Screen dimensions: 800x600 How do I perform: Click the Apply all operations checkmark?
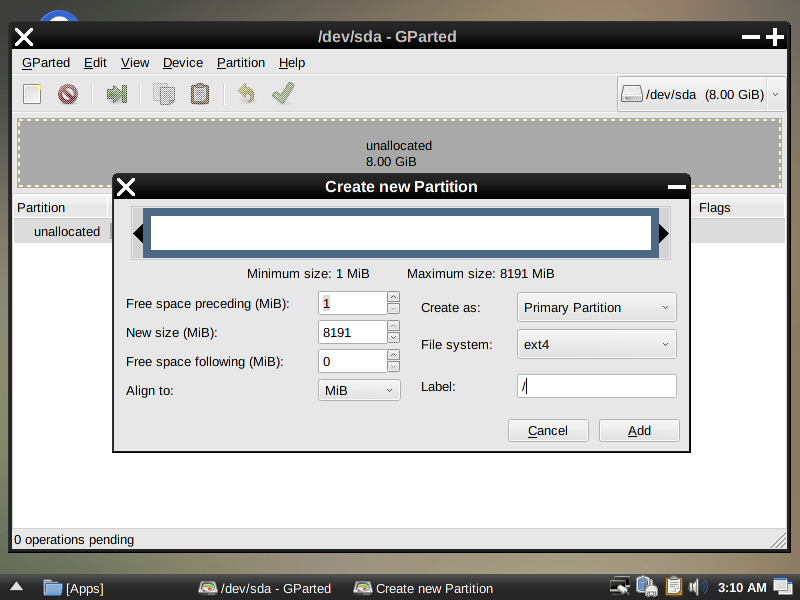point(283,93)
